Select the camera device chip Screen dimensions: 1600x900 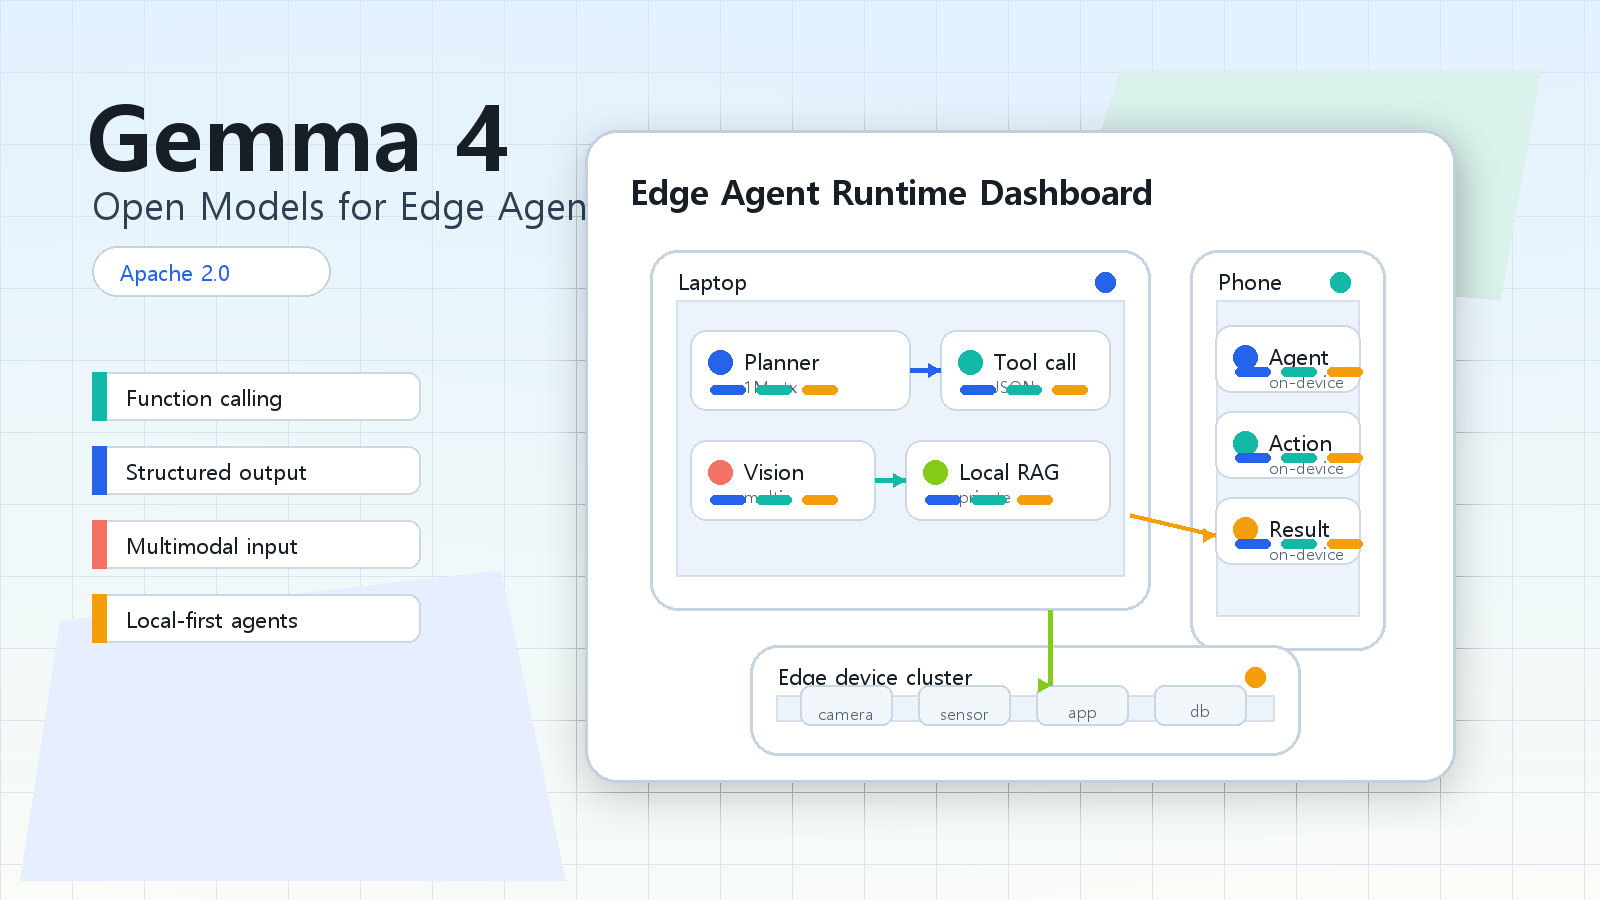[846, 706]
